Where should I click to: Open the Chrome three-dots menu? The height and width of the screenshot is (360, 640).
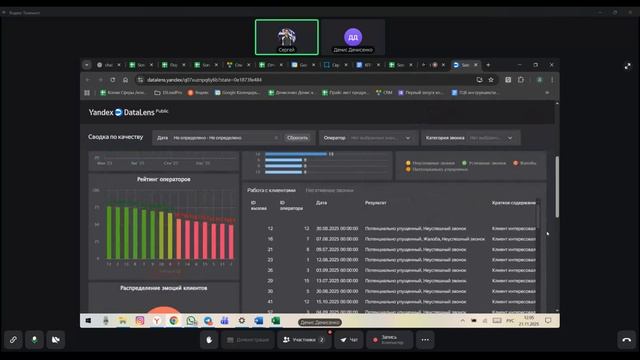[552, 80]
